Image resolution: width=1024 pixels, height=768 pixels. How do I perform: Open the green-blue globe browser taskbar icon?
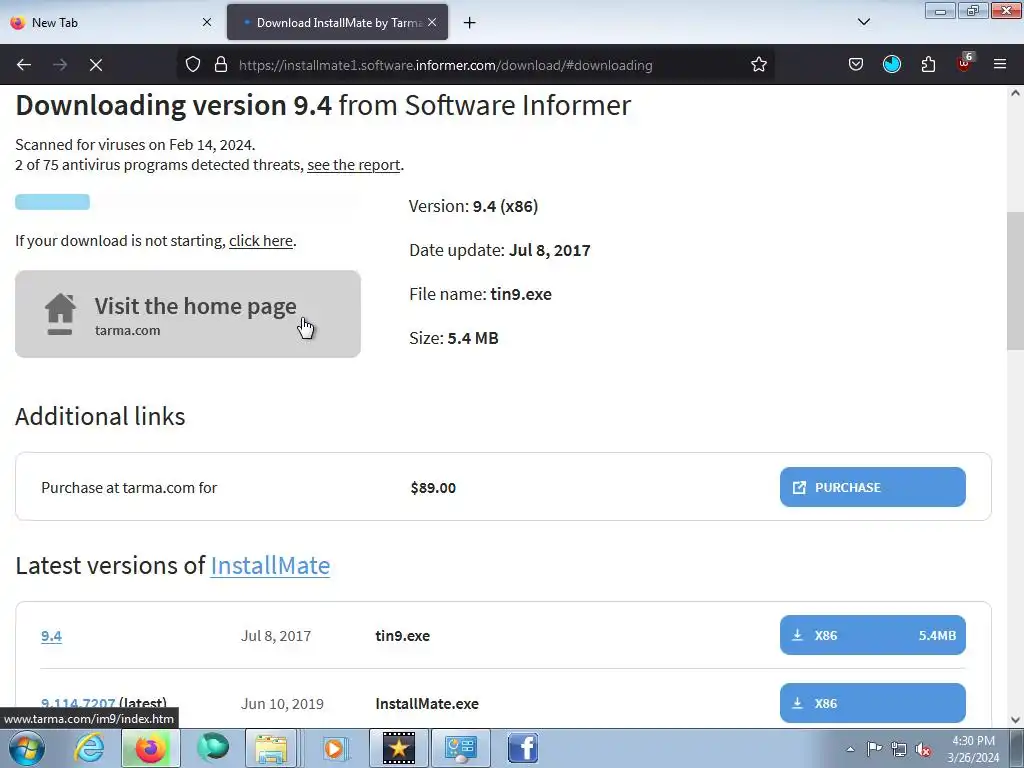pyautogui.click(x=213, y=748)
